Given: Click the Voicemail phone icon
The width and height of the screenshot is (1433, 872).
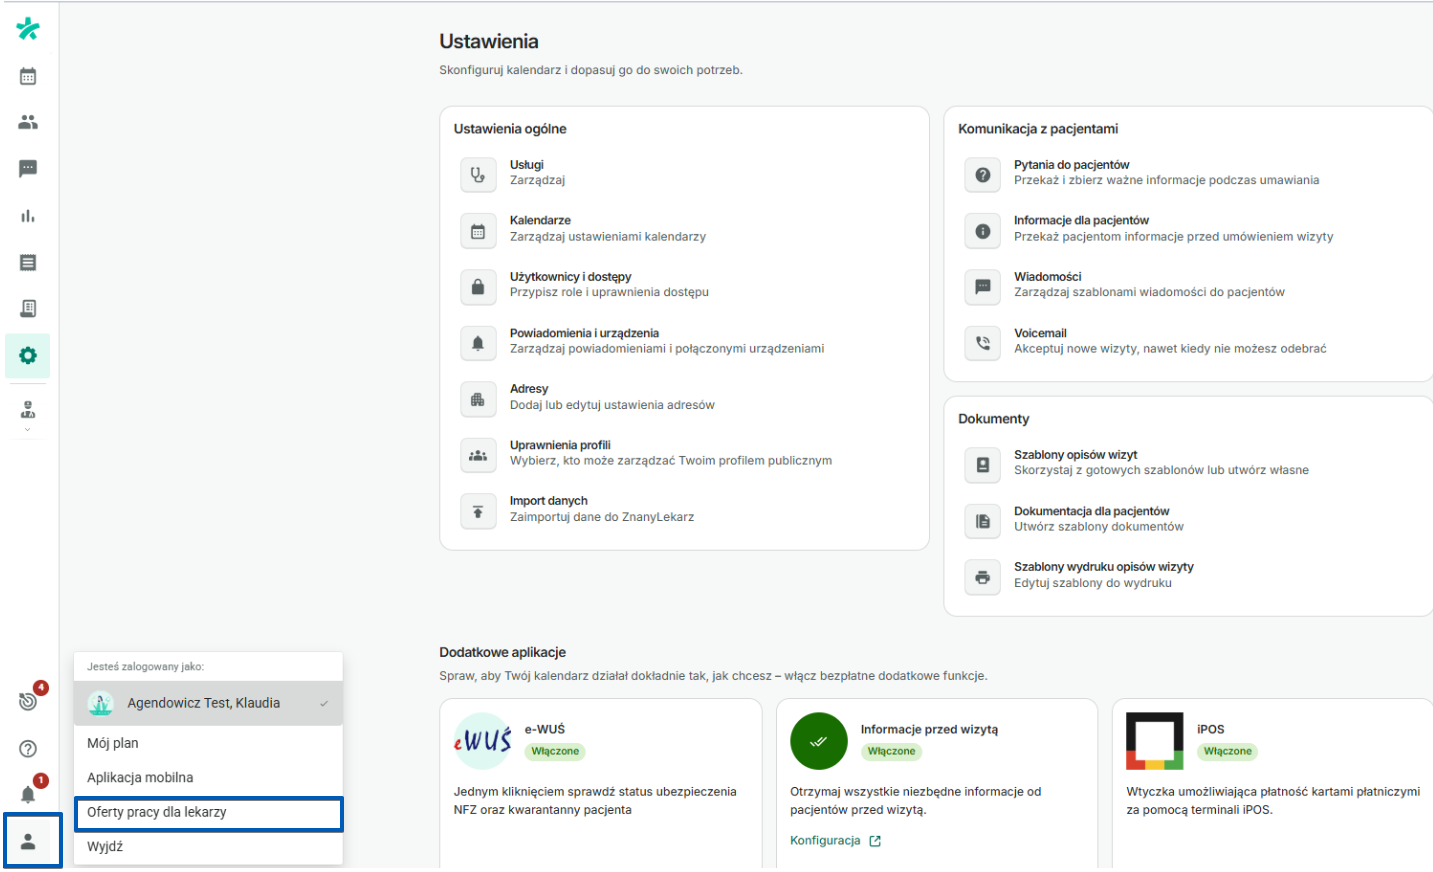Looking at the screenshot, I should [x=982, y=343].
